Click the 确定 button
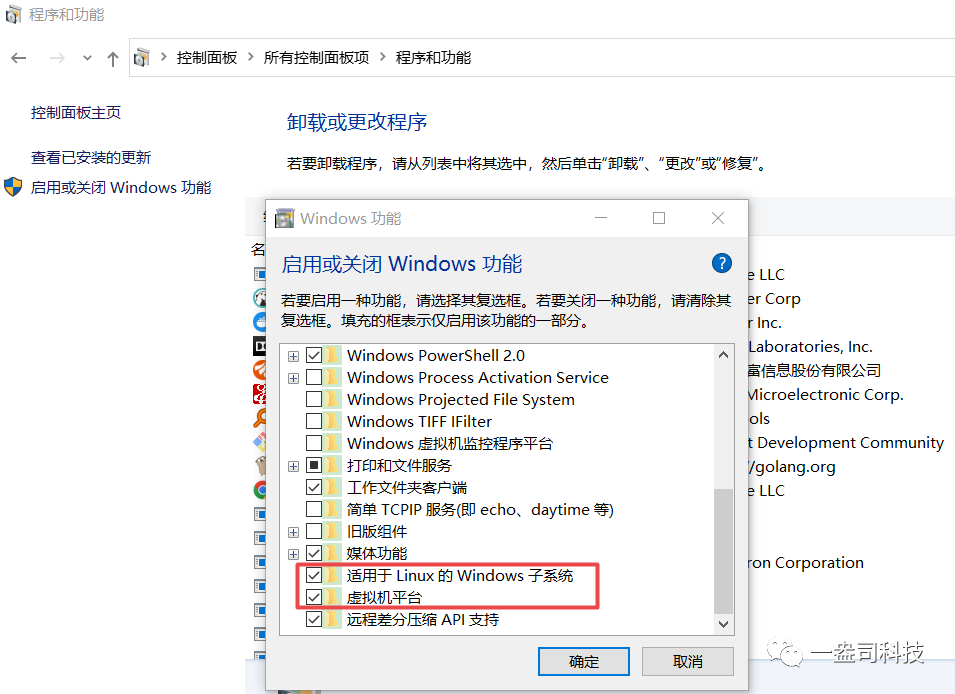 click(x=583, y=661)
